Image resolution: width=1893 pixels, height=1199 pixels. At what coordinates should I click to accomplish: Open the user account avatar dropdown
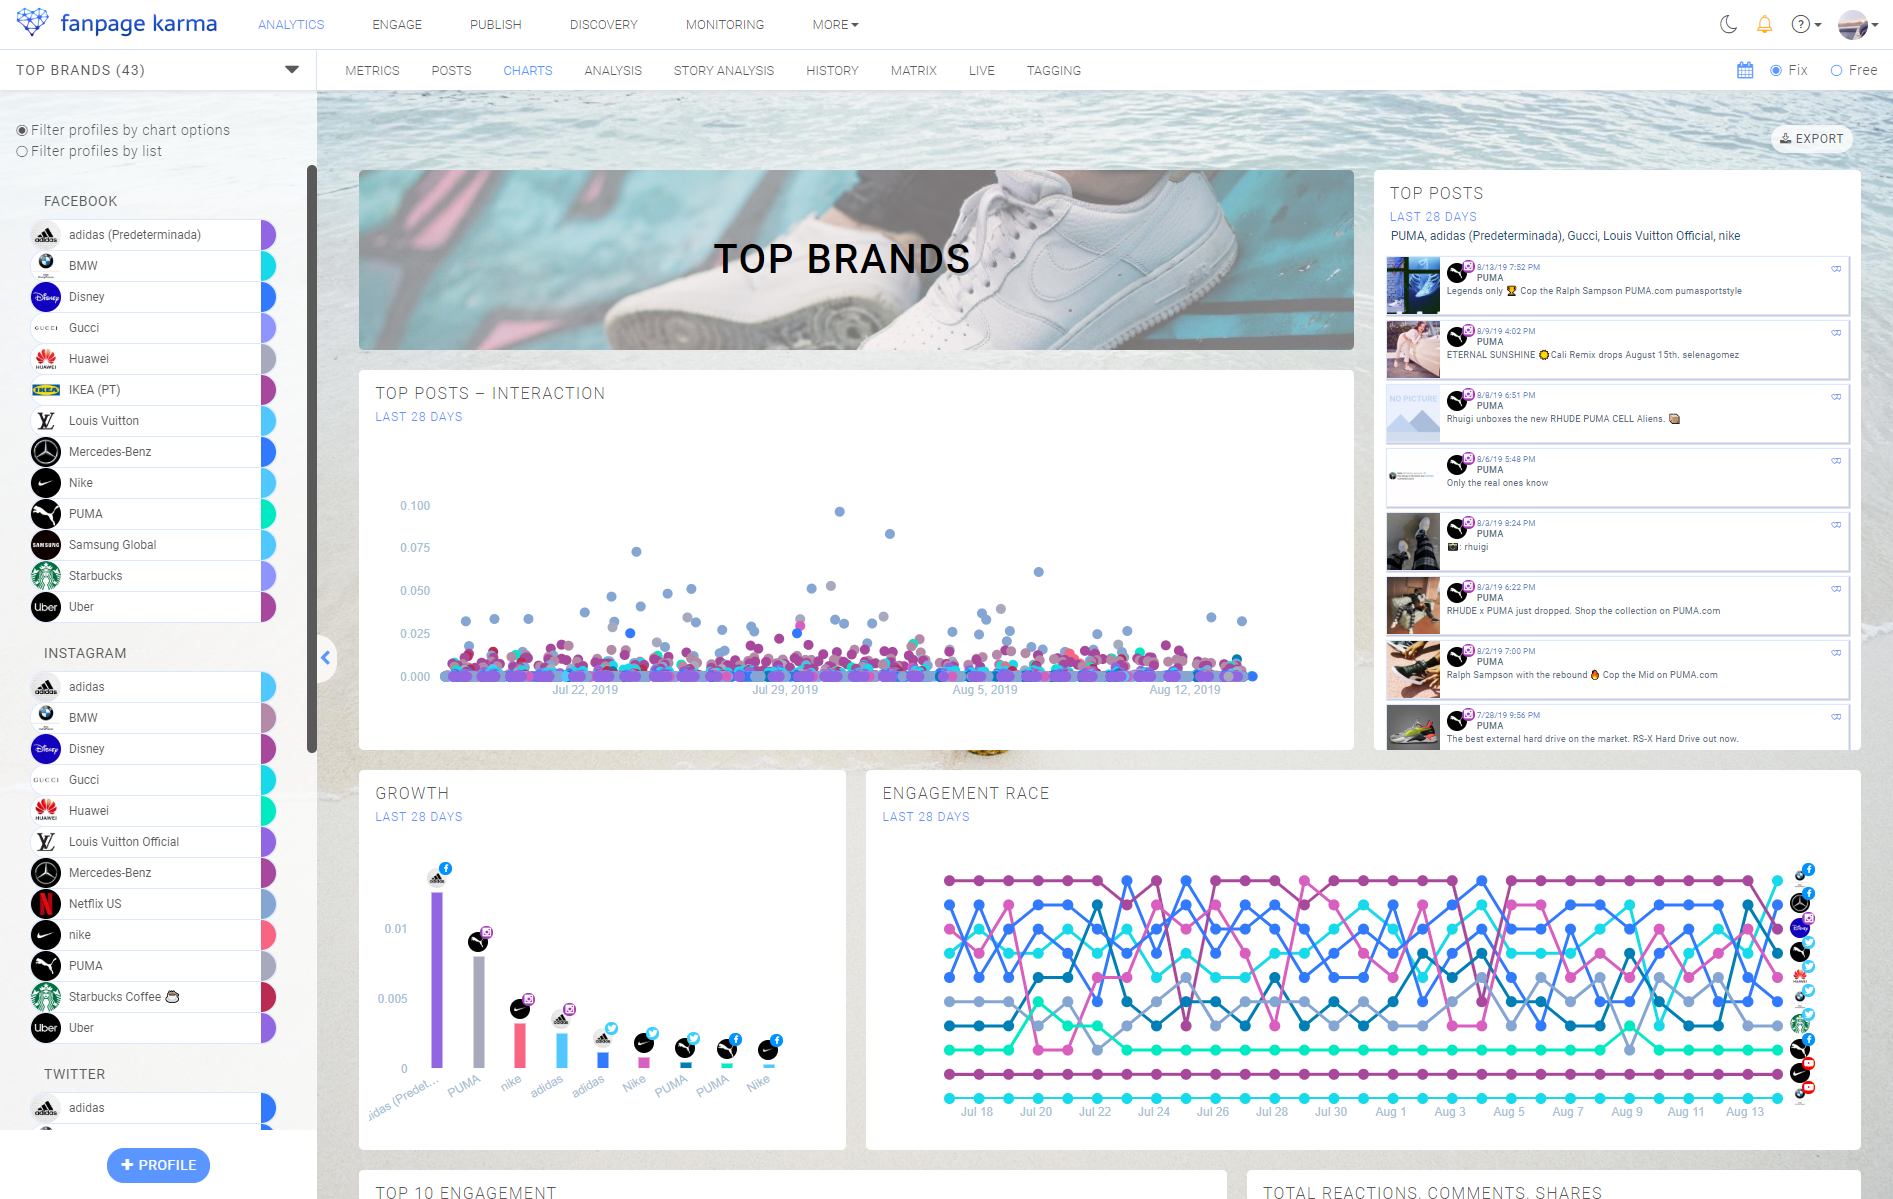pyautogui.click(x=1851, y=24)
